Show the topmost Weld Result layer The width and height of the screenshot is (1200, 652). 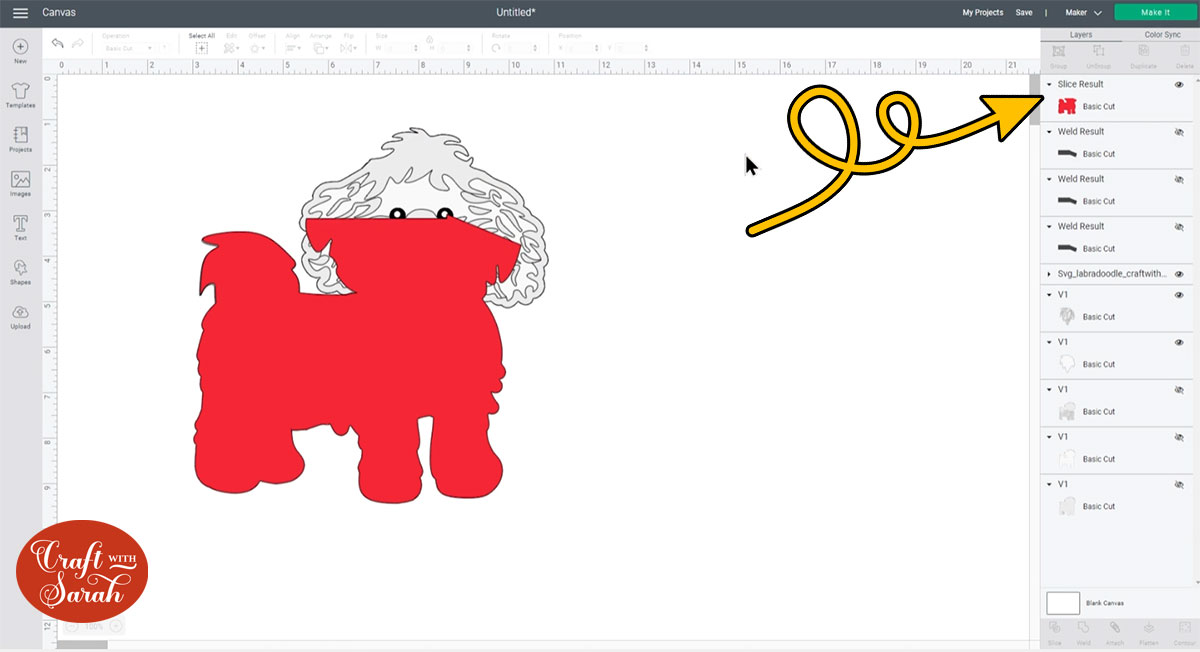(x=1179, y=132)
